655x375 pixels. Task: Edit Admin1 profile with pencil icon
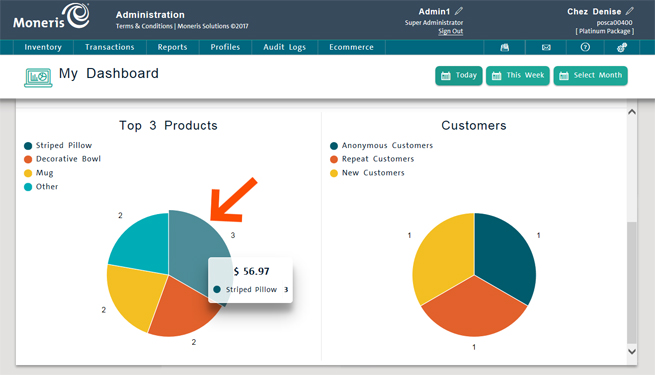[x=459, y=11]
